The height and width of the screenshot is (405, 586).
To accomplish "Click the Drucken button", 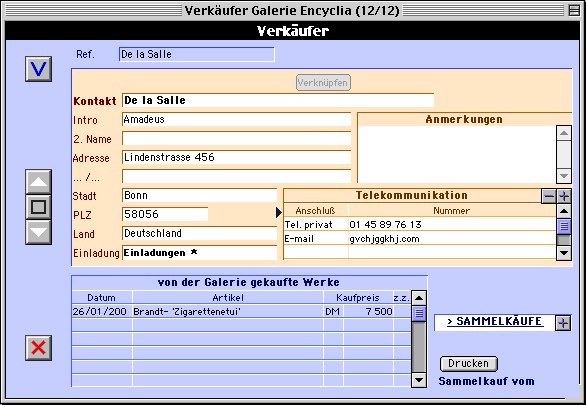I will click(x=469, y=364).
